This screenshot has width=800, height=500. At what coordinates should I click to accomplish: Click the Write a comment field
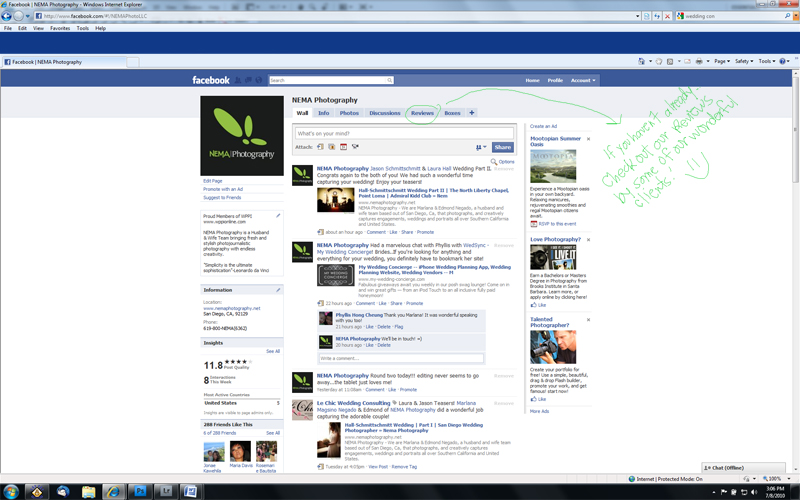[x=401, y=358]
